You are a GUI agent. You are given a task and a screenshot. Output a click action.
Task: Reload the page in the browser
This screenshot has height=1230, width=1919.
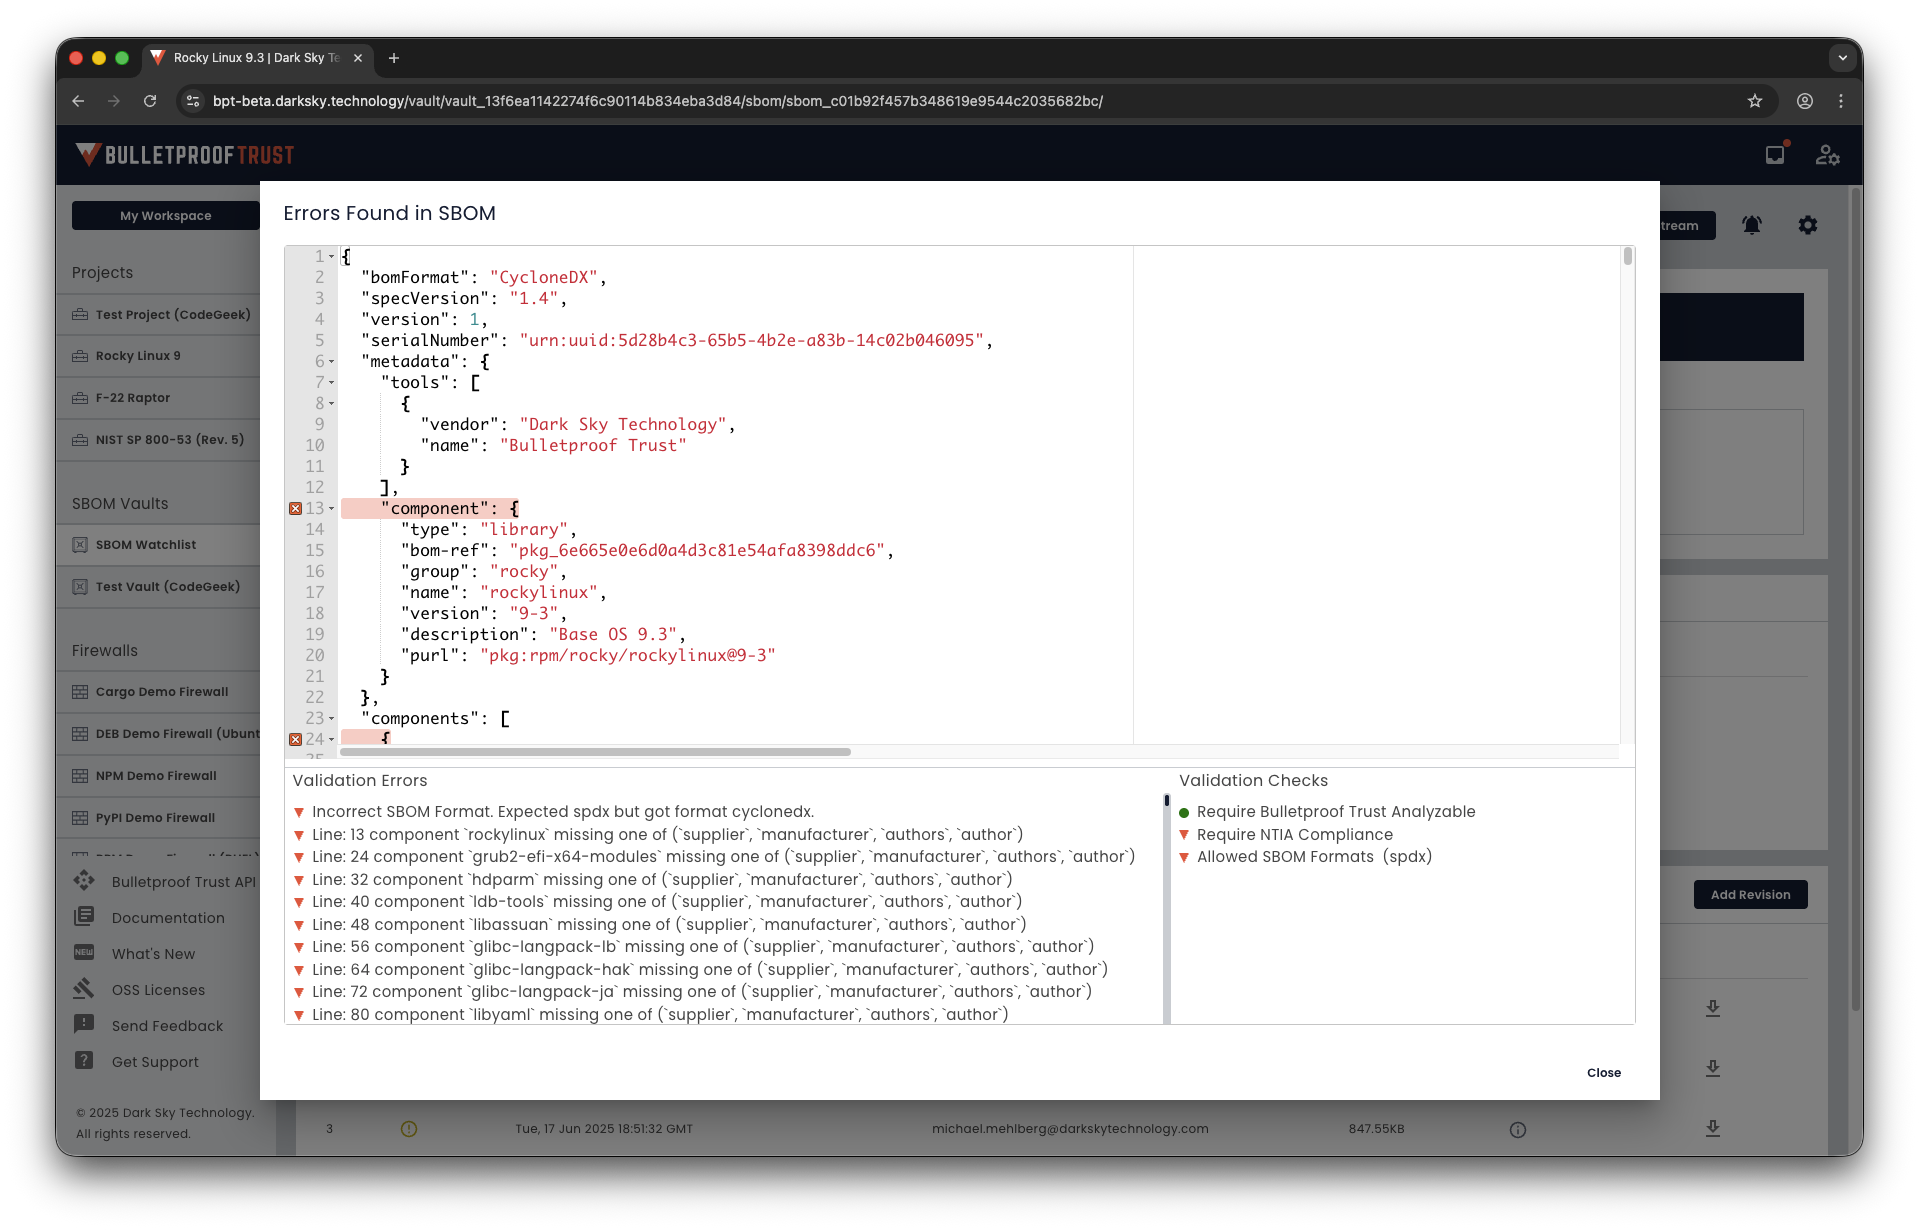click(150, 101)
